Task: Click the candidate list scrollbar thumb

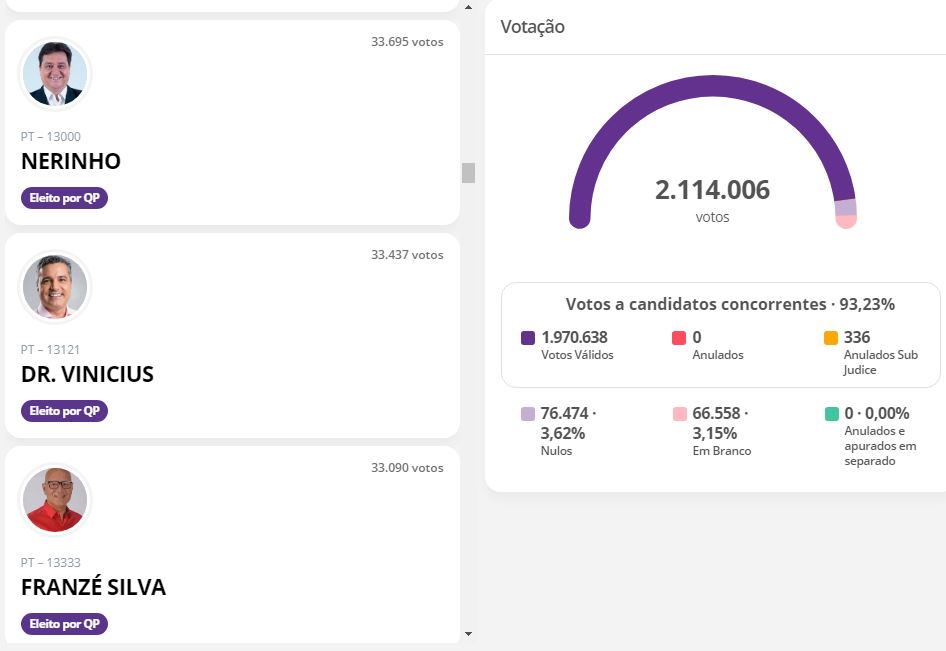Action: 469,173
